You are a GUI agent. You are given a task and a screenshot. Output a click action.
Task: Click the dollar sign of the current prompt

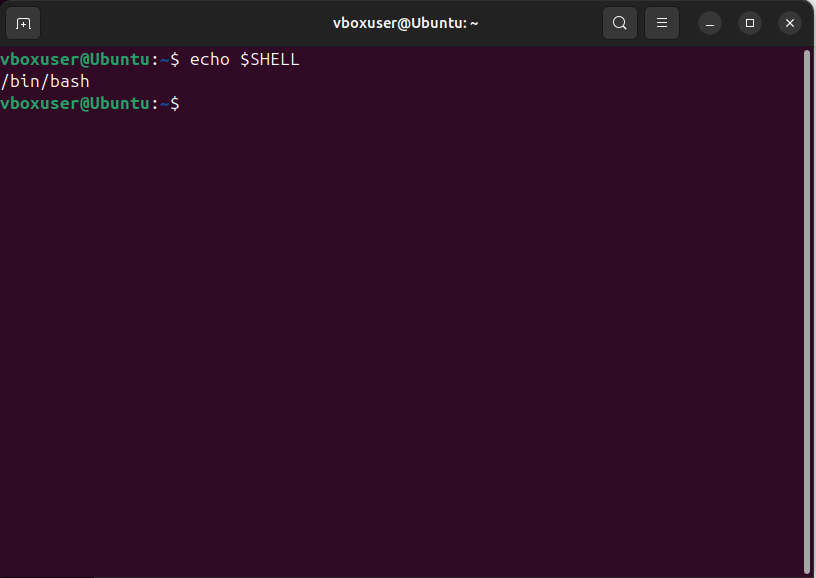click(x=175, y=103)
